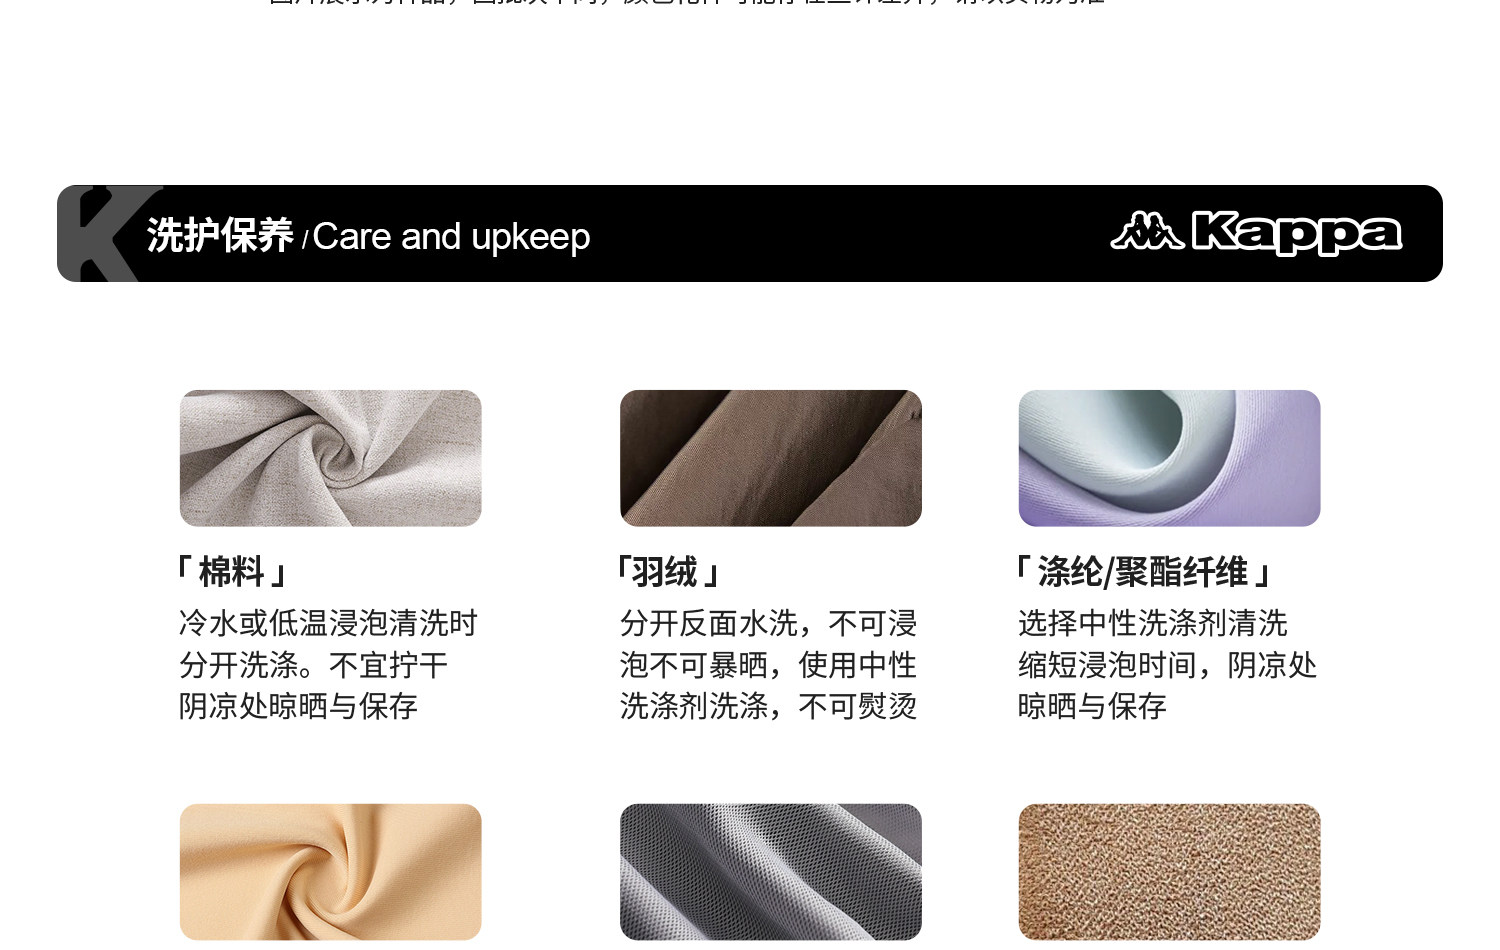
Task: Click the Kappa logo in the banner
Action: [x=1256, y=233]
